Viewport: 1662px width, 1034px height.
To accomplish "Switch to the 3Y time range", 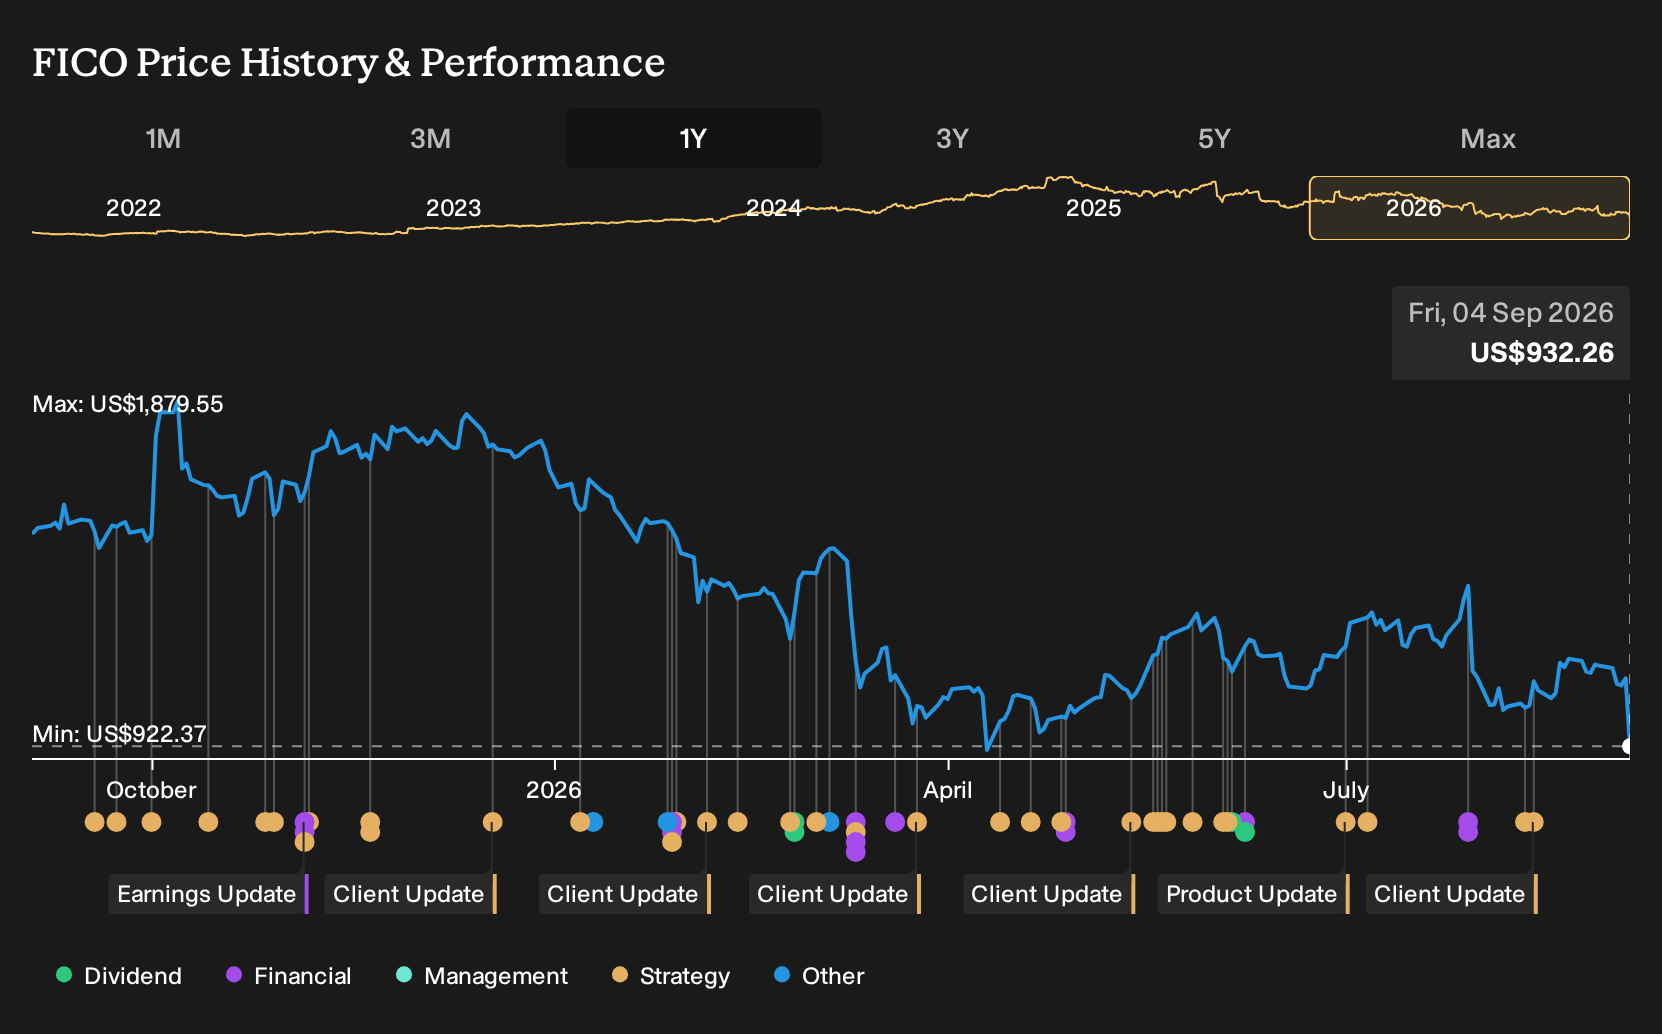I will click(952, 138).
